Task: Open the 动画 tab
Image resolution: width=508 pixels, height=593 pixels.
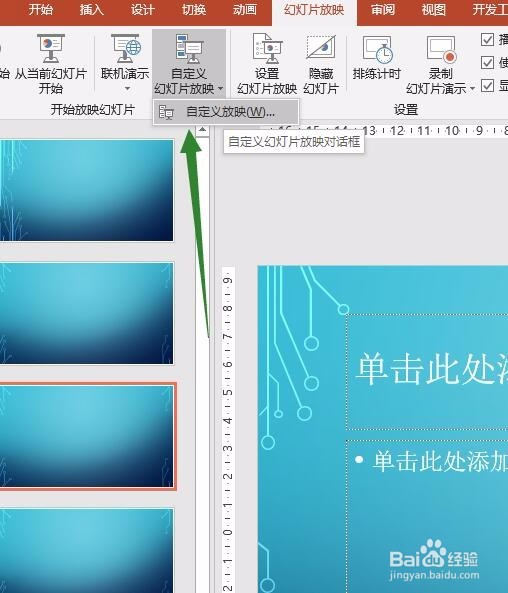Action: [244, 10]
